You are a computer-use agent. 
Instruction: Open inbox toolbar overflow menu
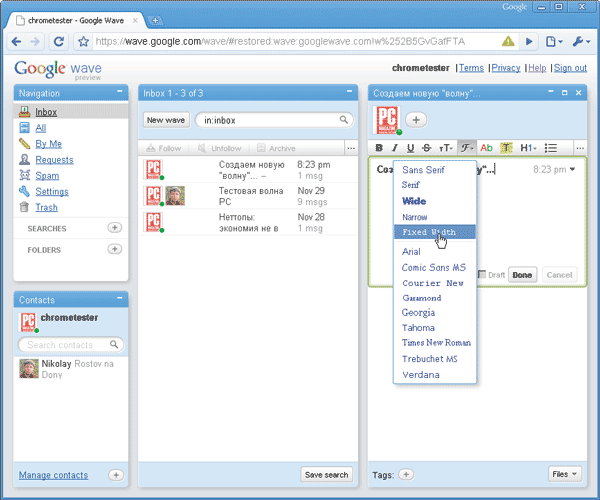pyautogui.click(x=351, y=148)
